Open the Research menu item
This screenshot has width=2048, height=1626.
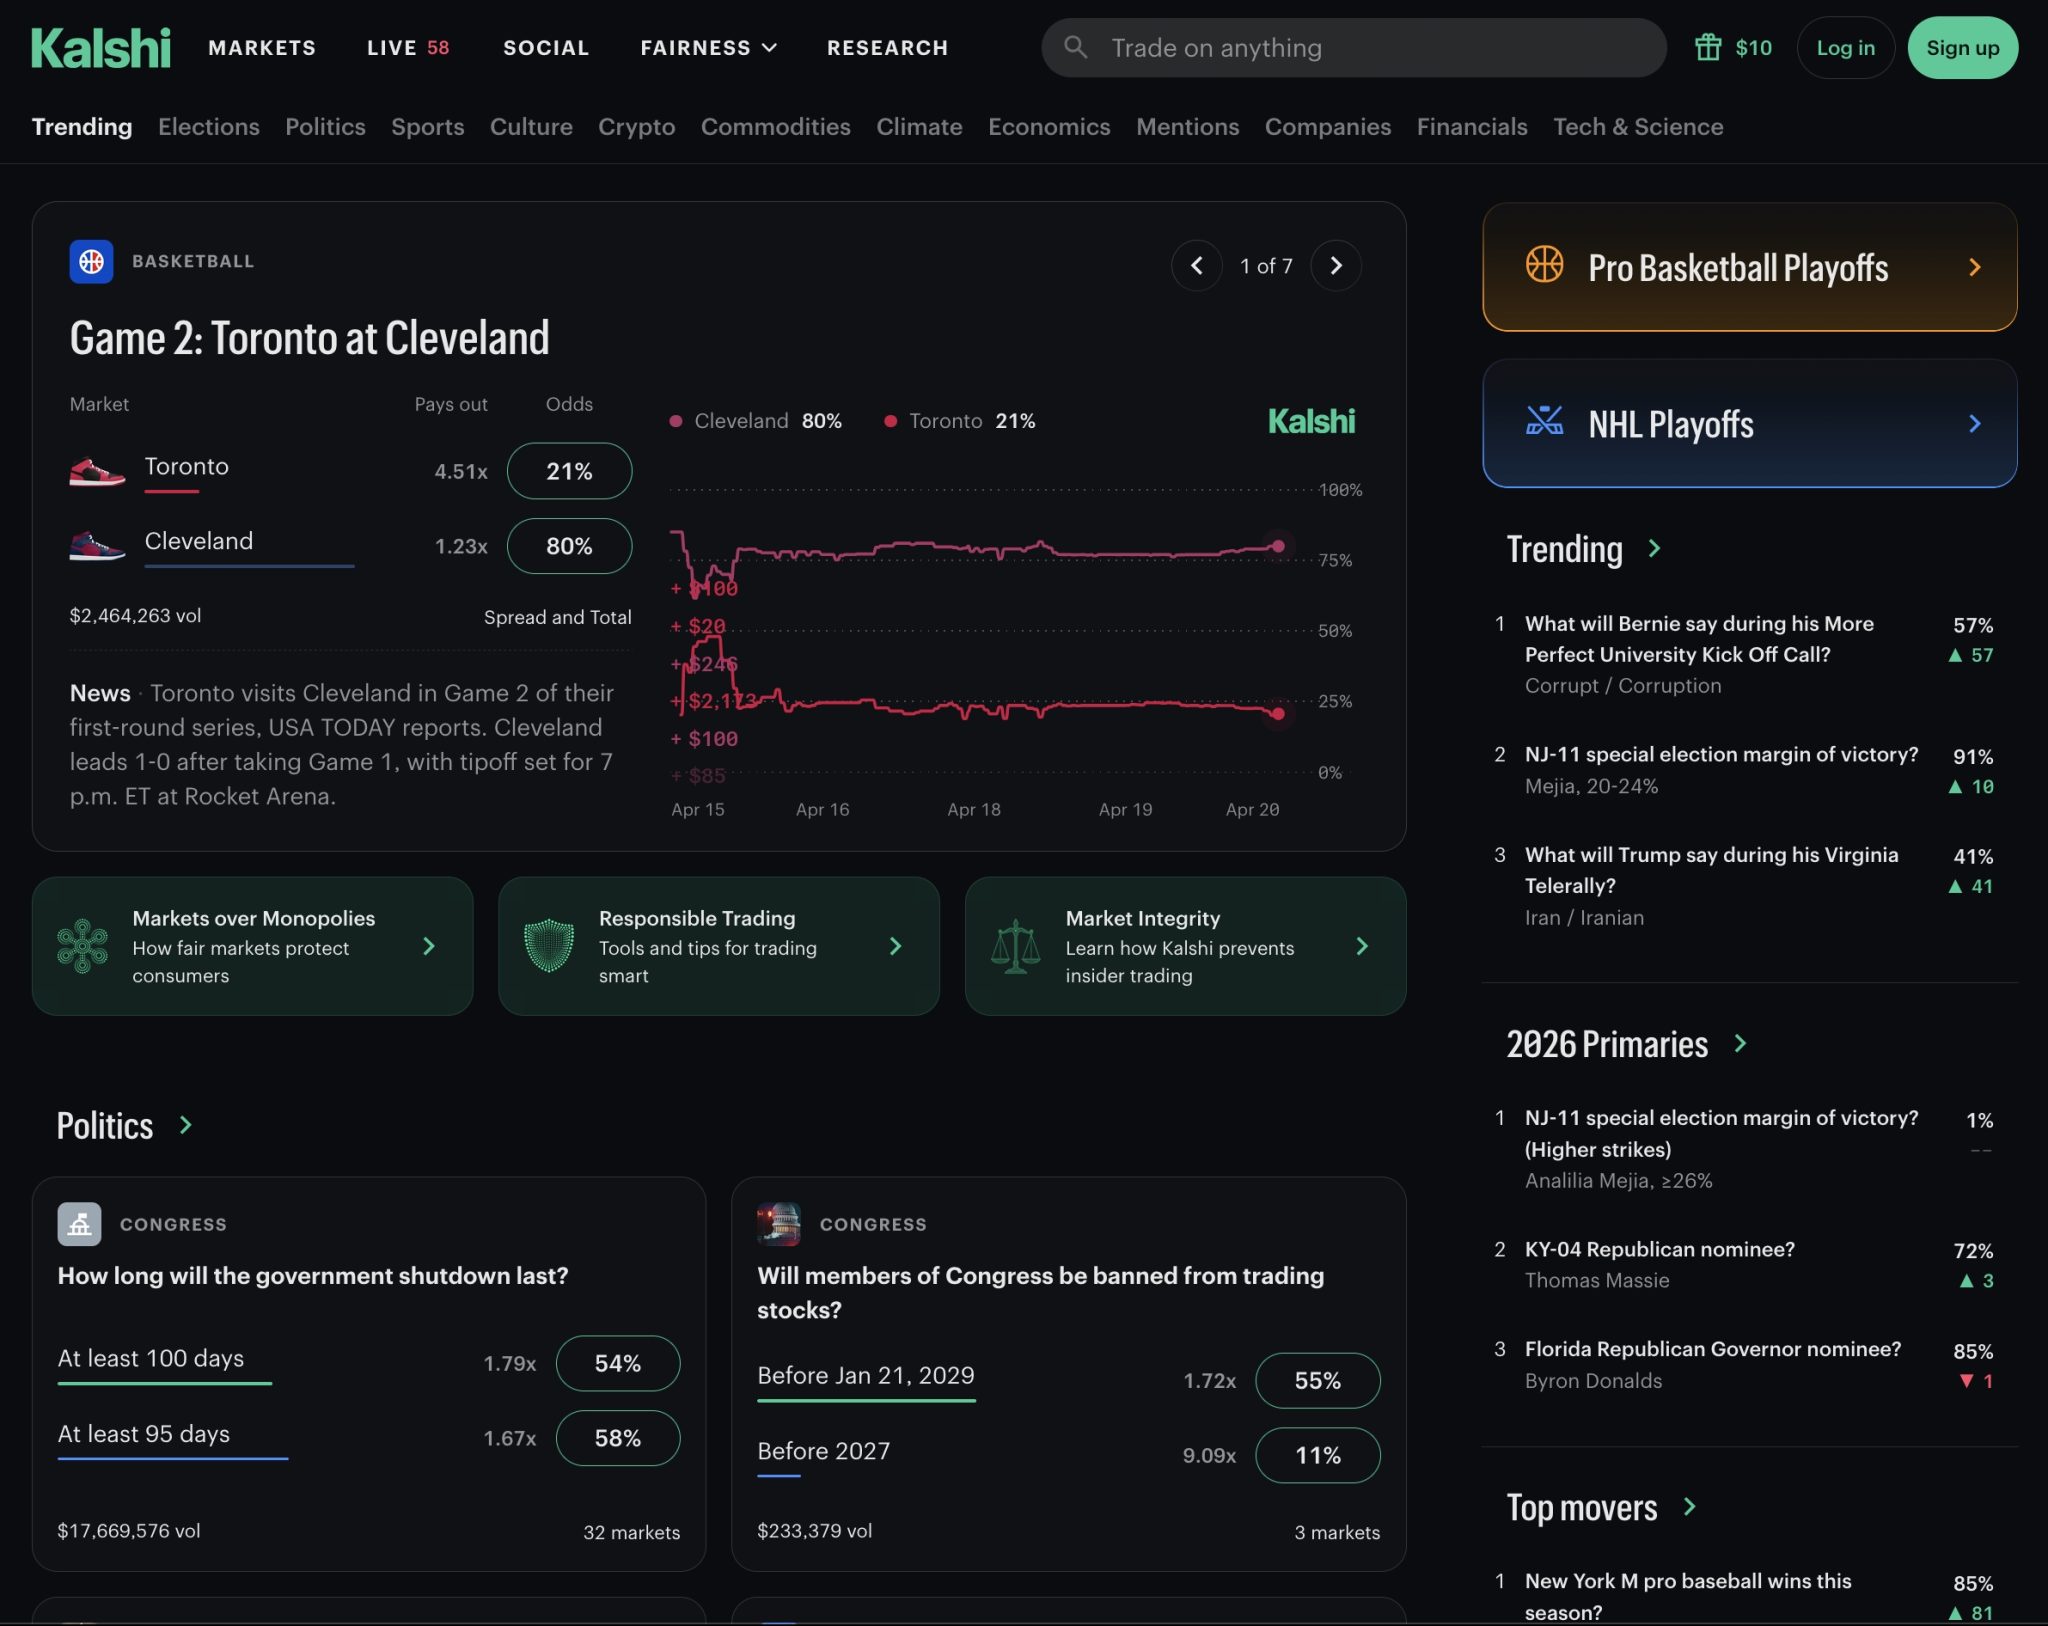click(887, 48)
